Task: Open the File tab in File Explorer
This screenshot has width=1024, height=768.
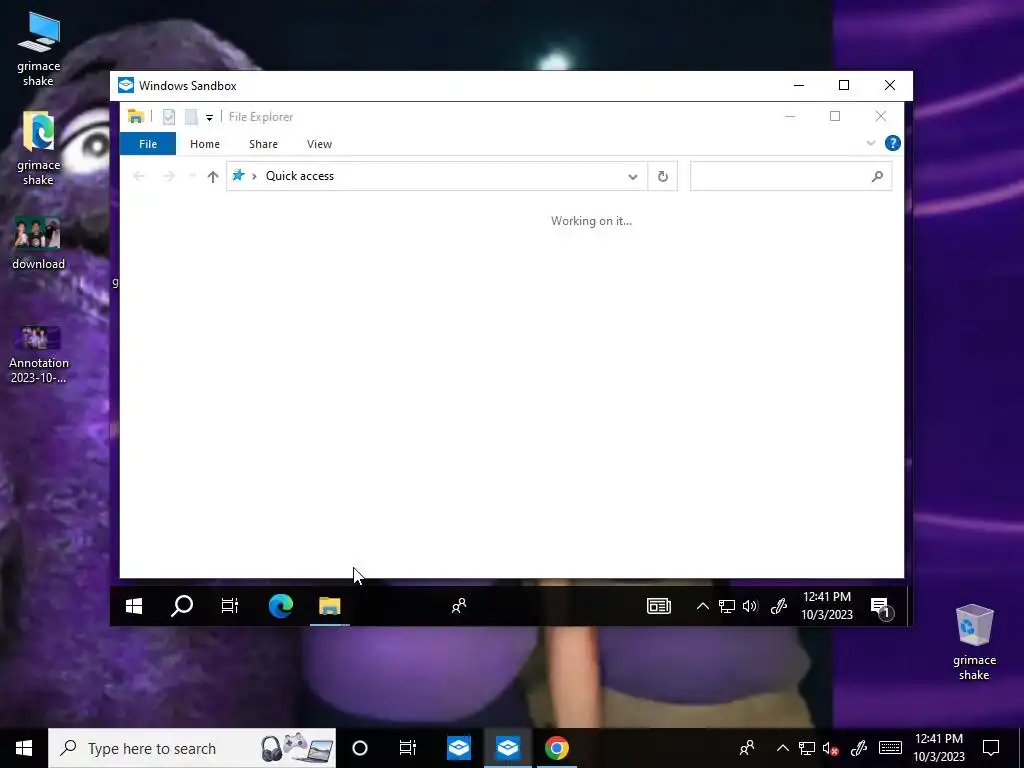Action: (x=148, y=144)
